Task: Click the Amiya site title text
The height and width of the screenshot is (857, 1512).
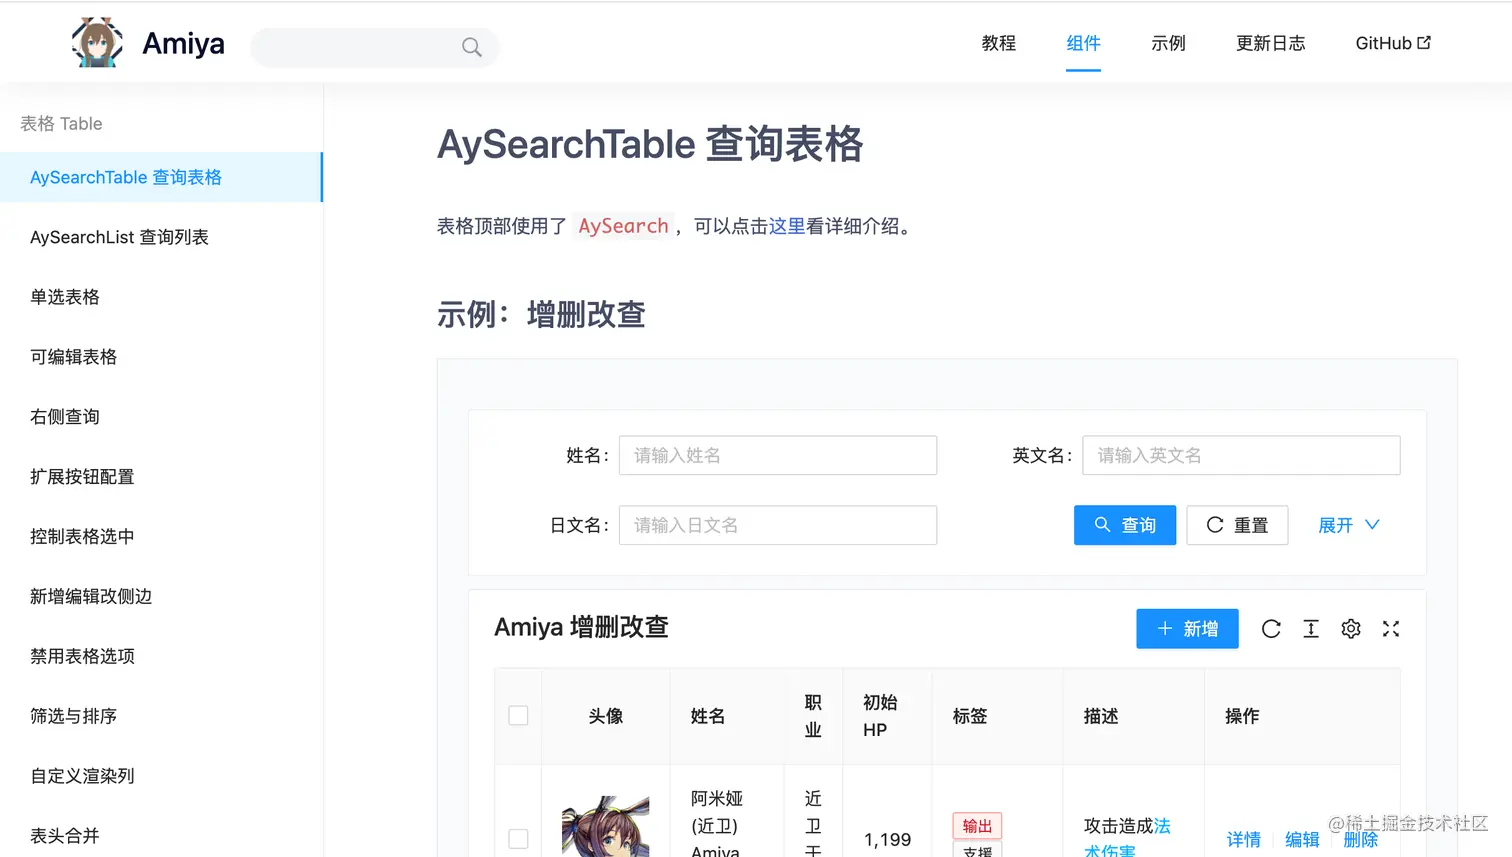Action: coord(184,43)
